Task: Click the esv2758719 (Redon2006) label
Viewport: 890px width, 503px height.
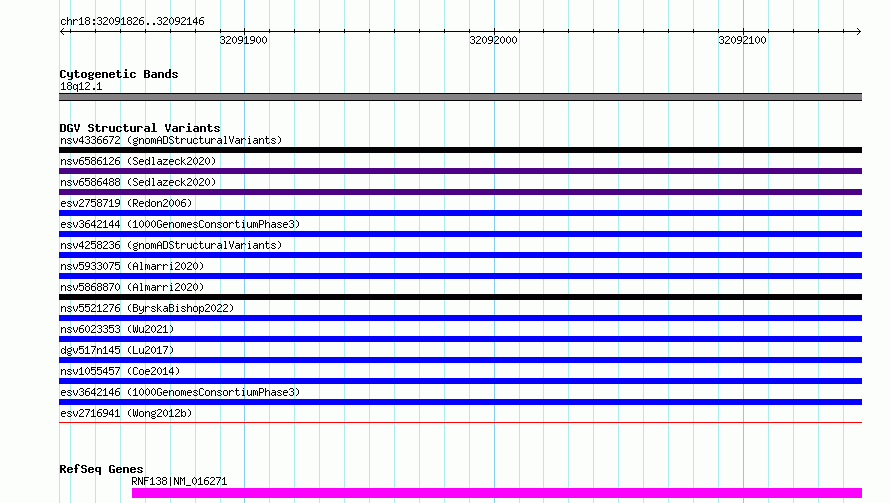Action: click(126, 203)
